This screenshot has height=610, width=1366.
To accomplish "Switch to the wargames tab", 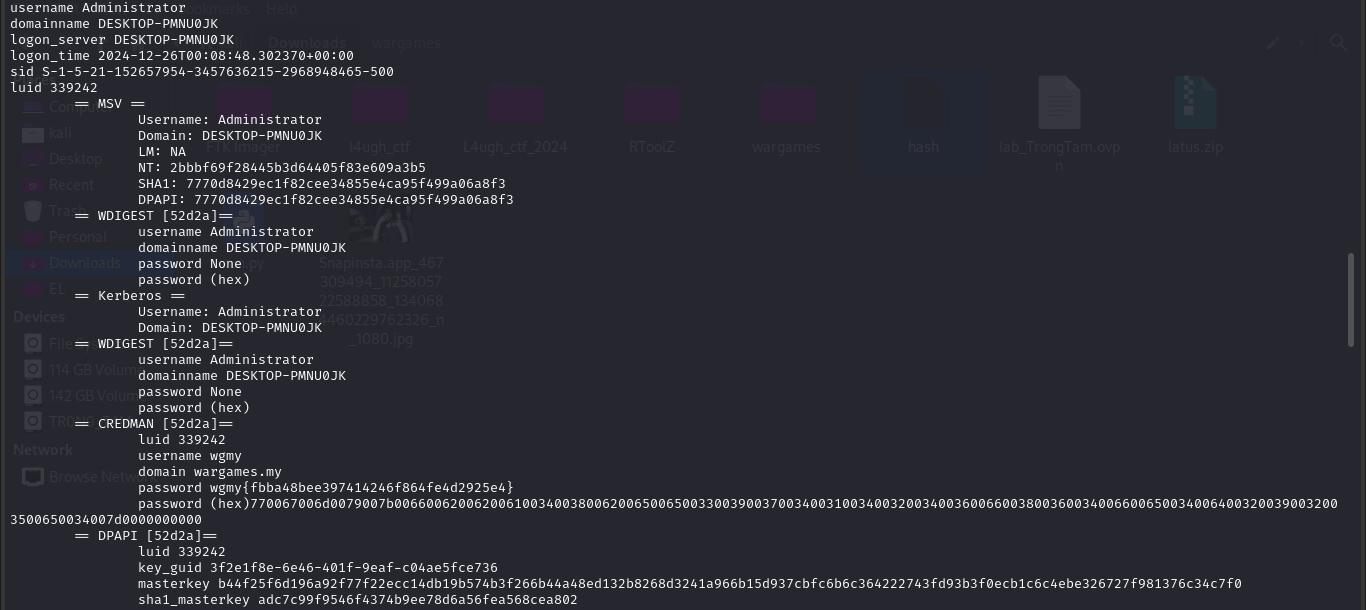I will [405, 43].
